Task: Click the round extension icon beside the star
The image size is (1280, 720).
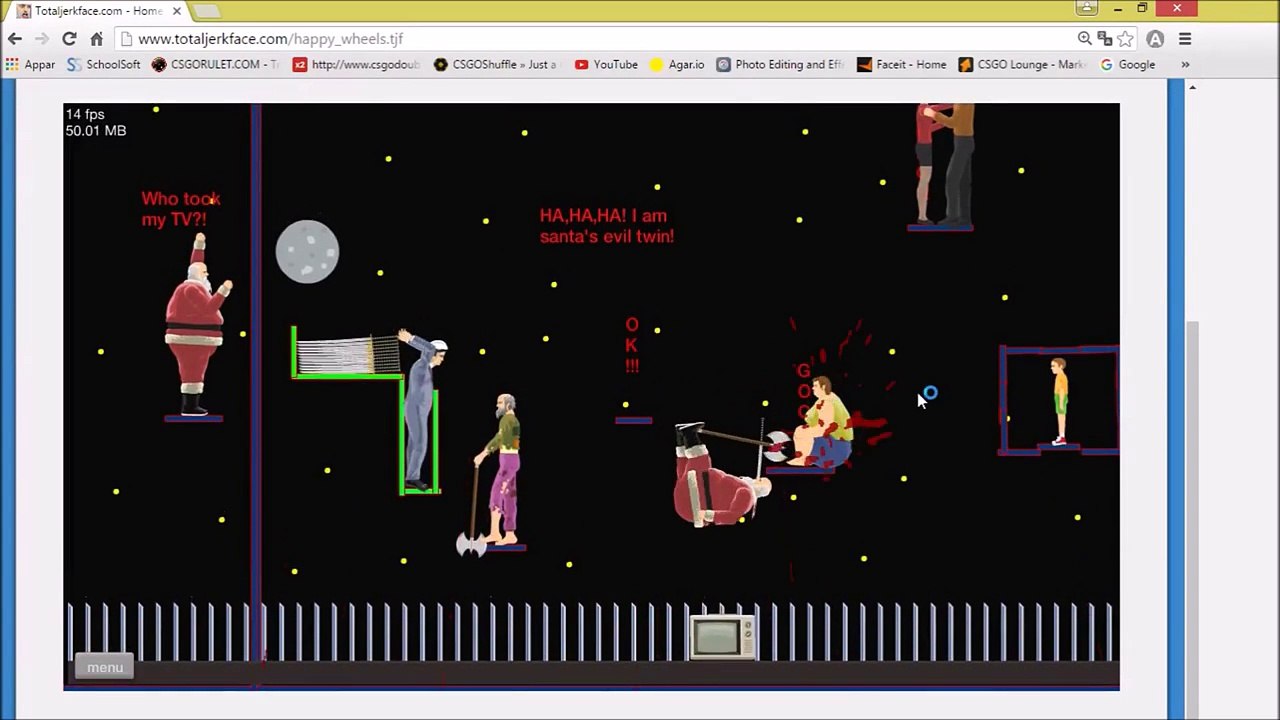Action: coord(1155,39)
